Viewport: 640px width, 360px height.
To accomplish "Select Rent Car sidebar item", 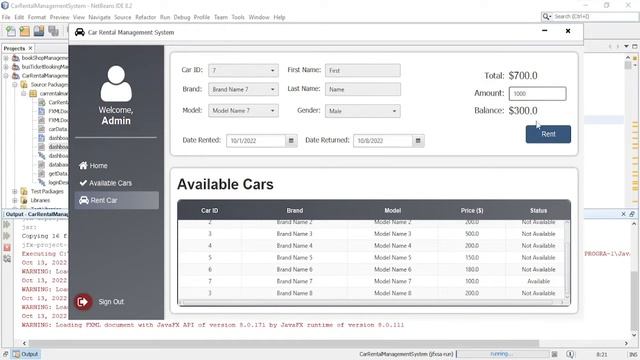I will pyautogui.click(x=117, y=200).
